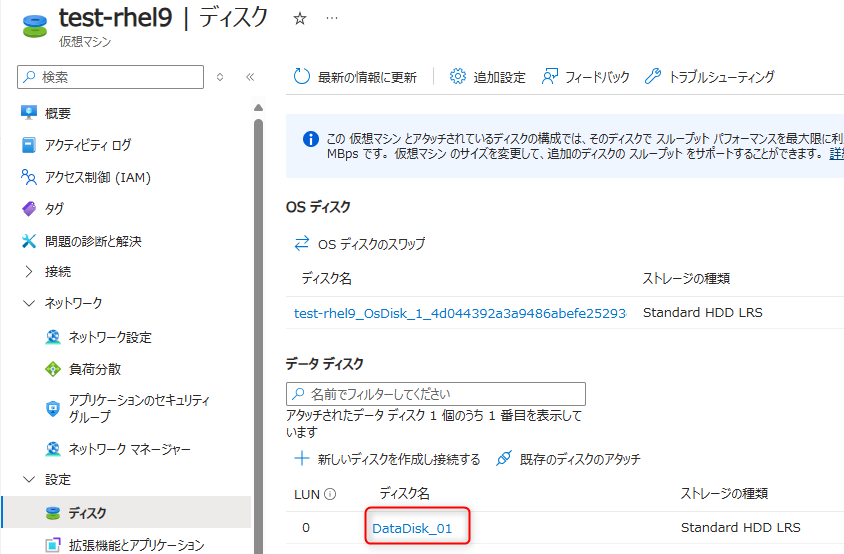
Task: Click the test-rhel9 virtual machine disk icon
Action: (35, 26)
